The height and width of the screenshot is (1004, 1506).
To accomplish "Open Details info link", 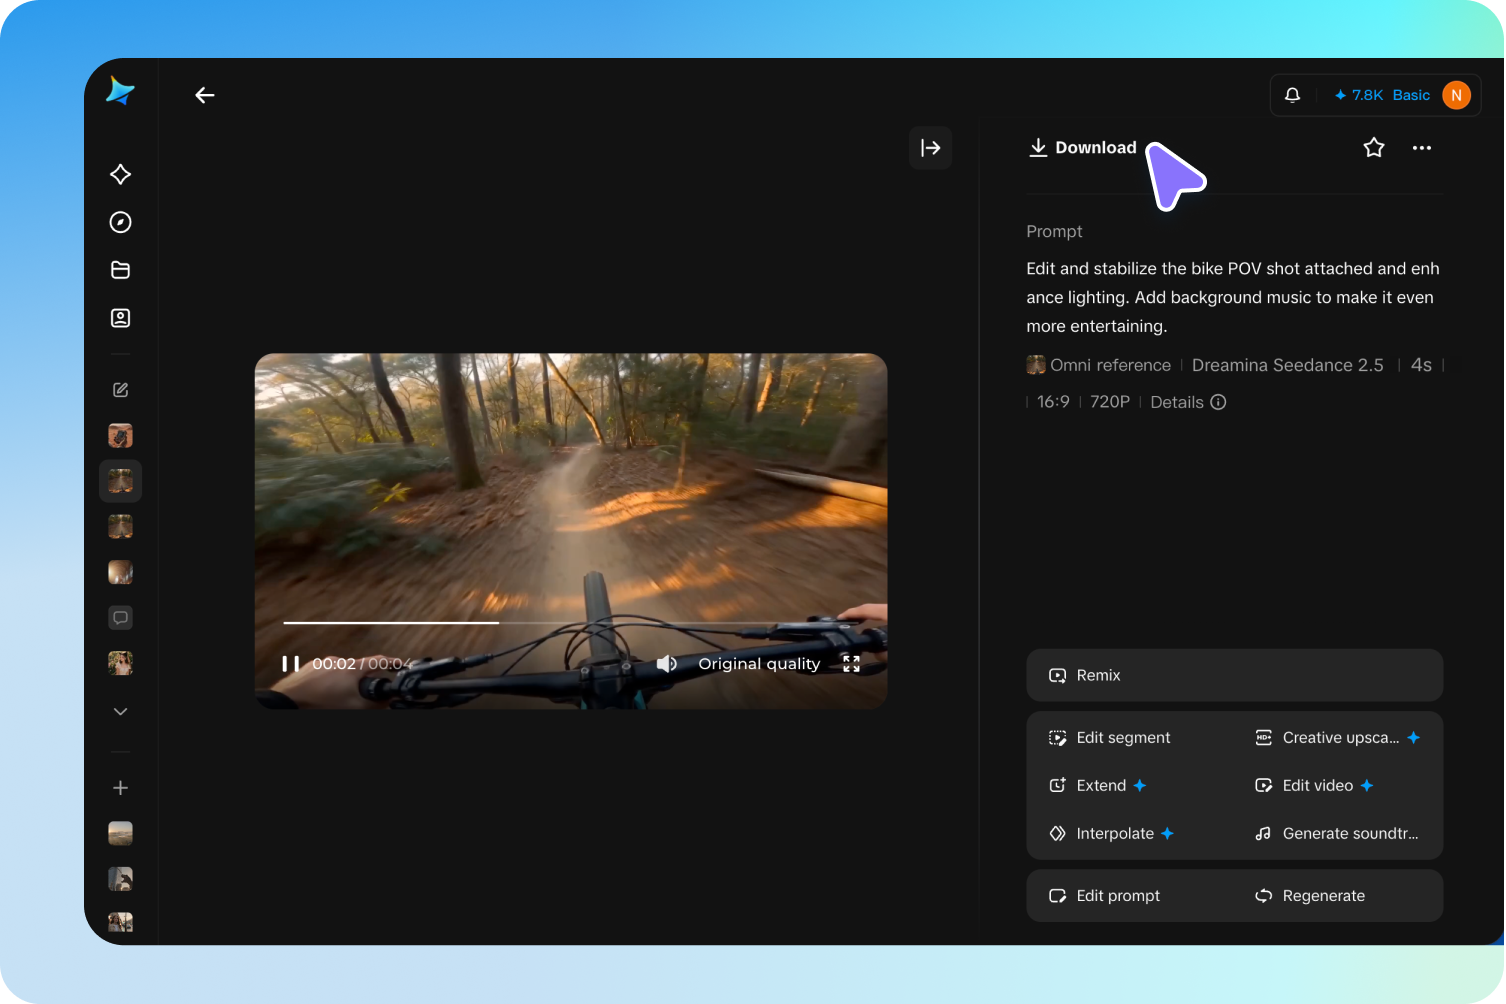I will pyautogui.click(x=1188, y=402).
